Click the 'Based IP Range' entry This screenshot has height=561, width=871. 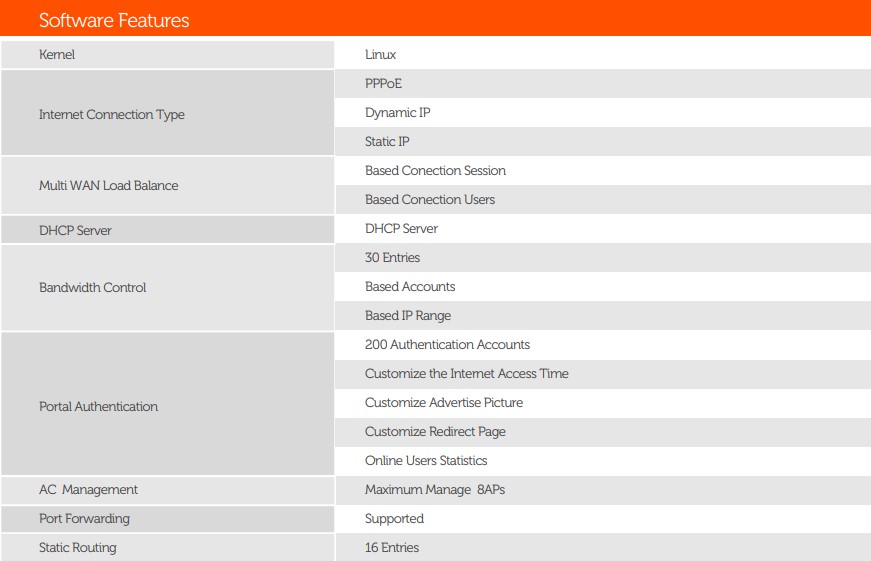(408, 316)
